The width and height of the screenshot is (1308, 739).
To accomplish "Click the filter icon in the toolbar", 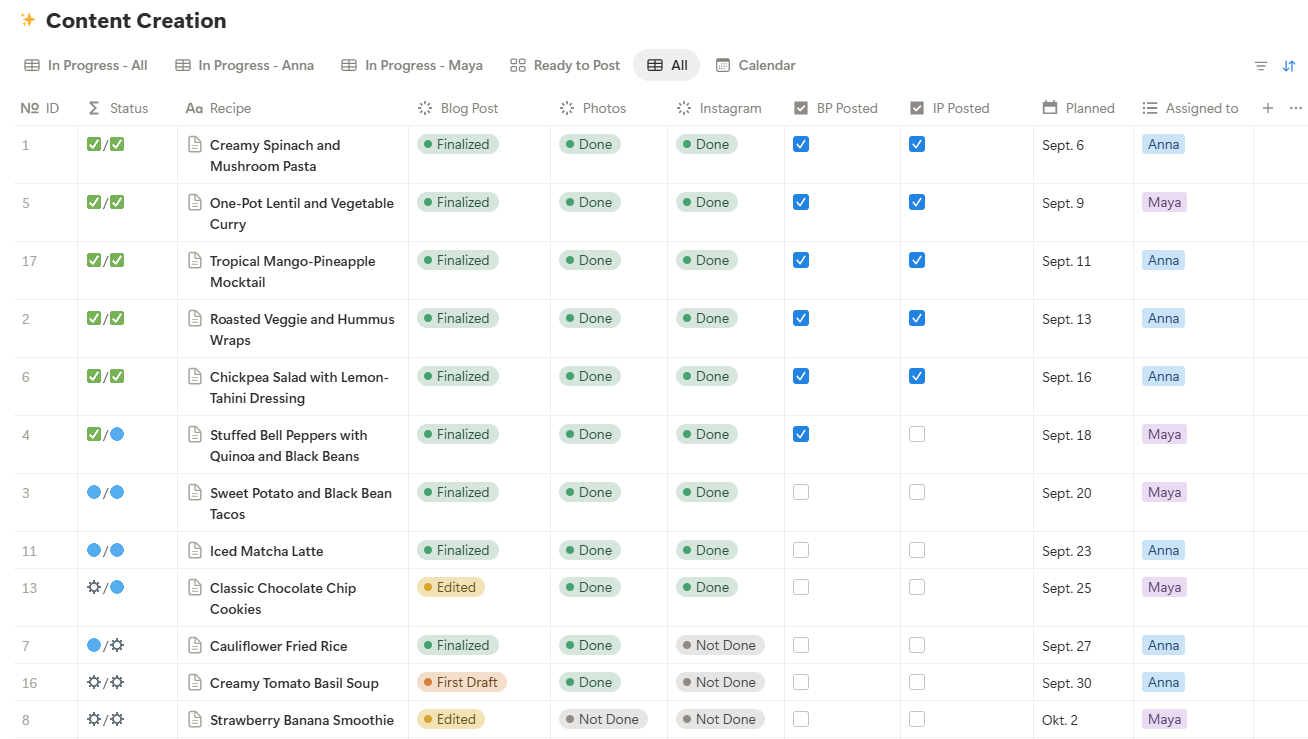I will coord(1261,66).
